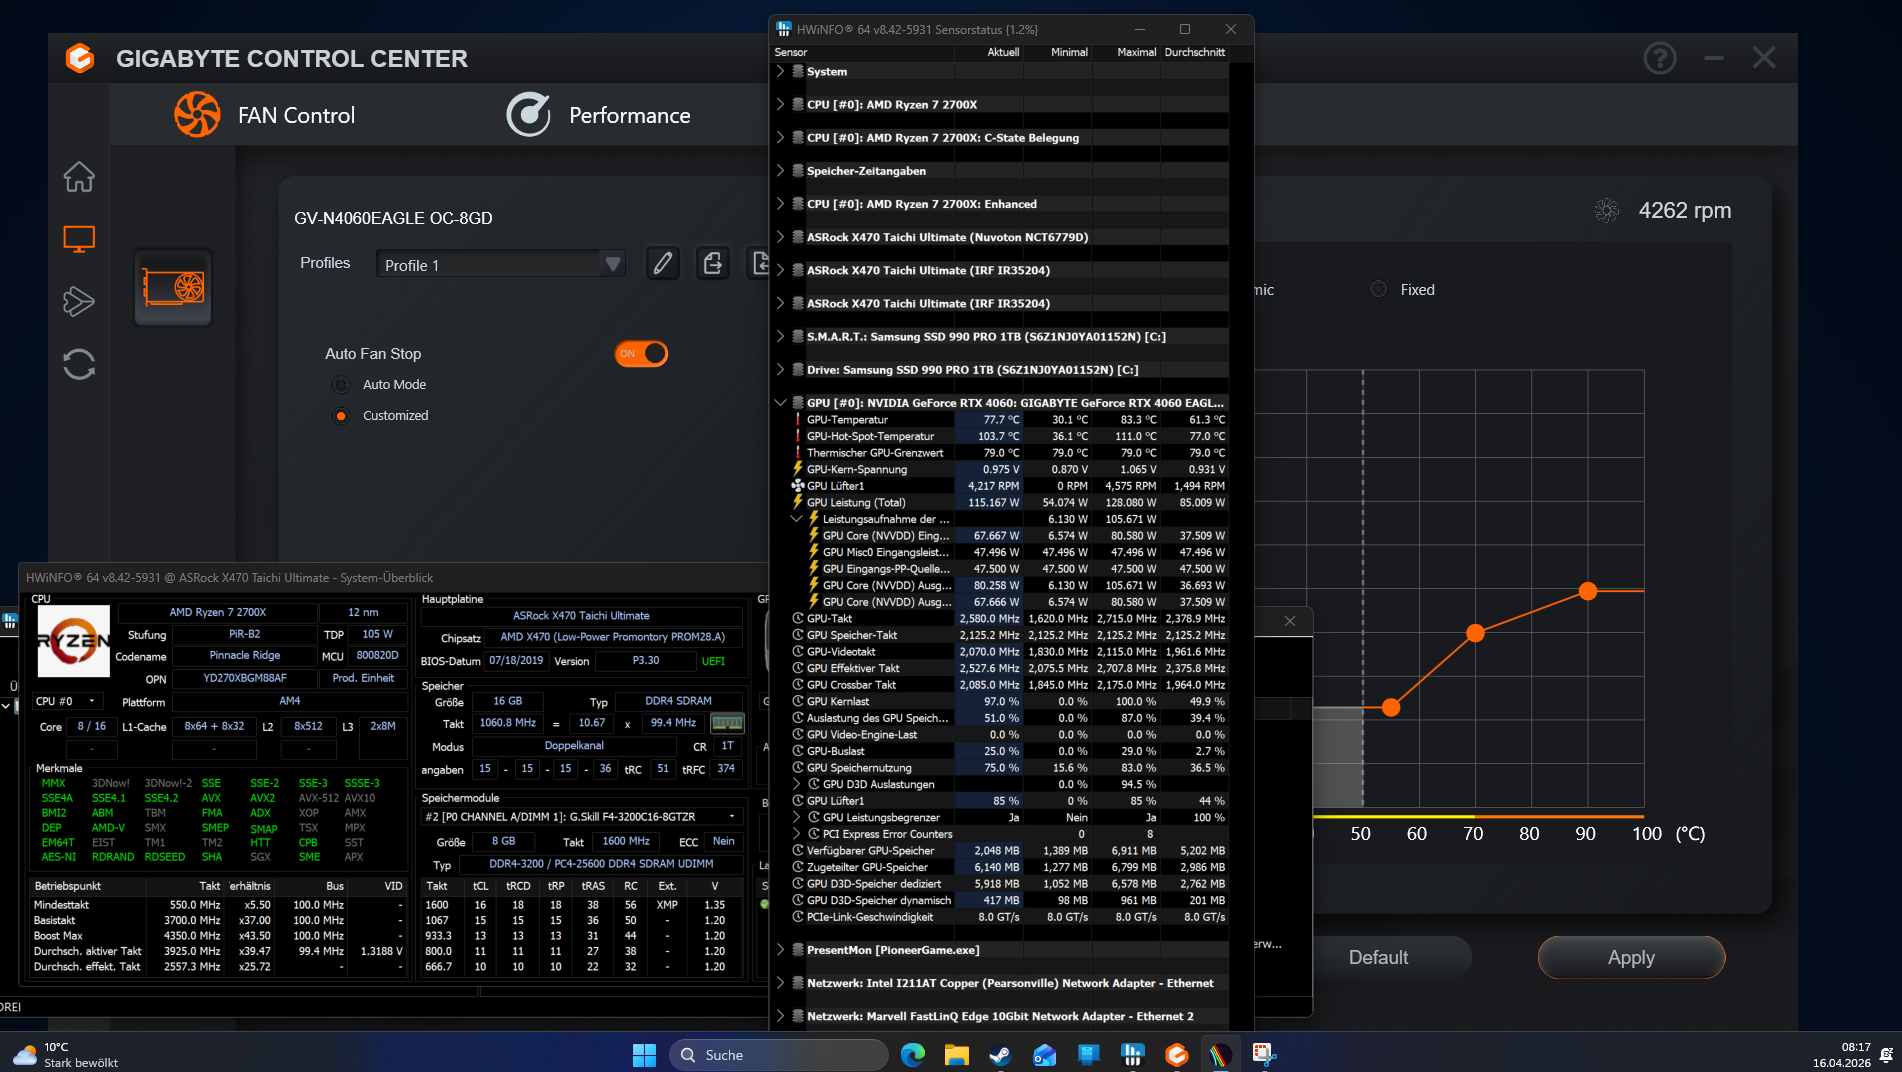Open the Speichermodule DIMM dropdown

582,817
